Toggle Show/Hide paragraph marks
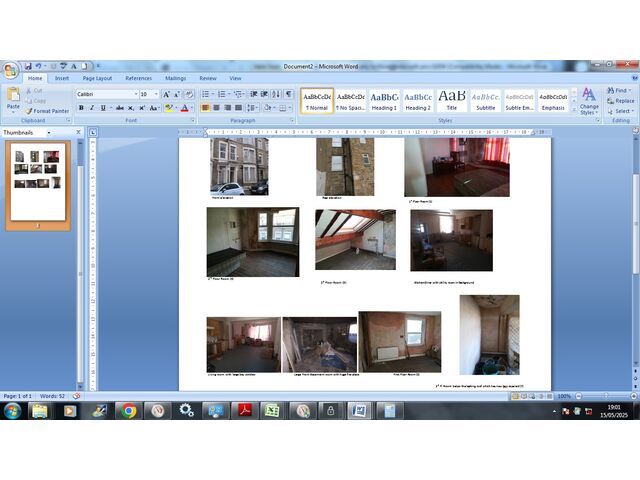 click(x=289, y=94)
